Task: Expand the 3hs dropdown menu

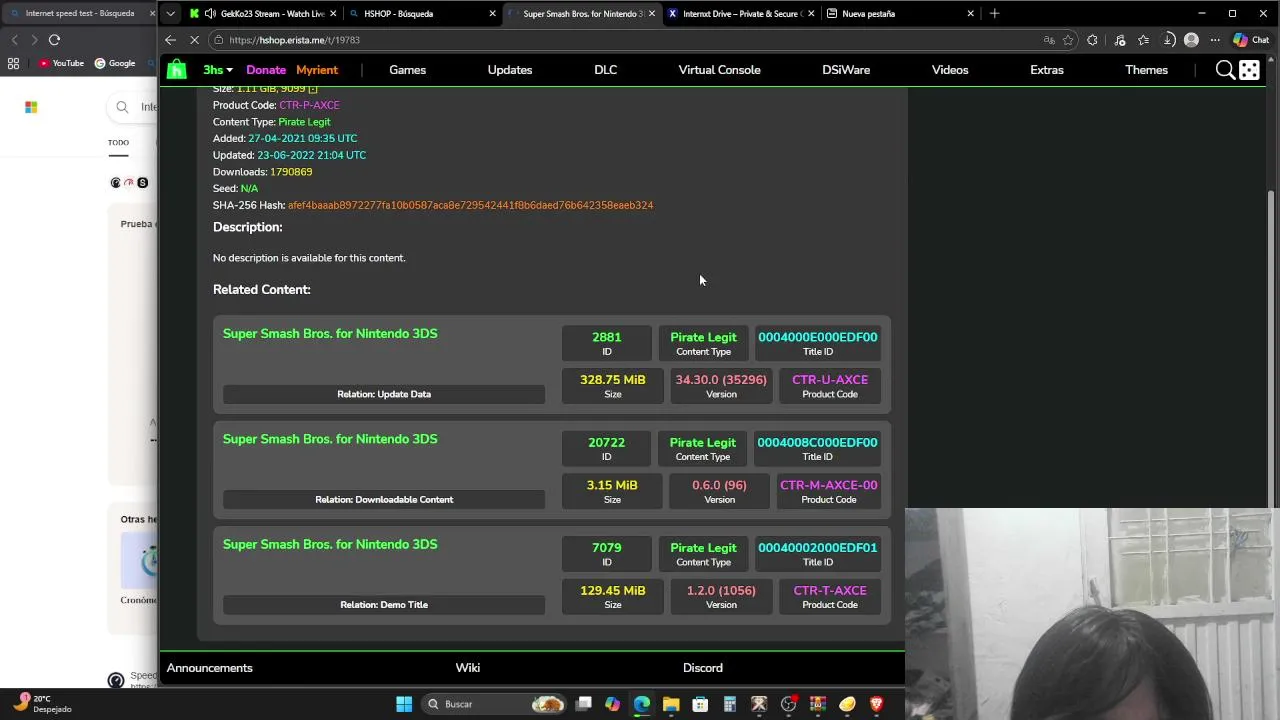Action: [218, 70]
